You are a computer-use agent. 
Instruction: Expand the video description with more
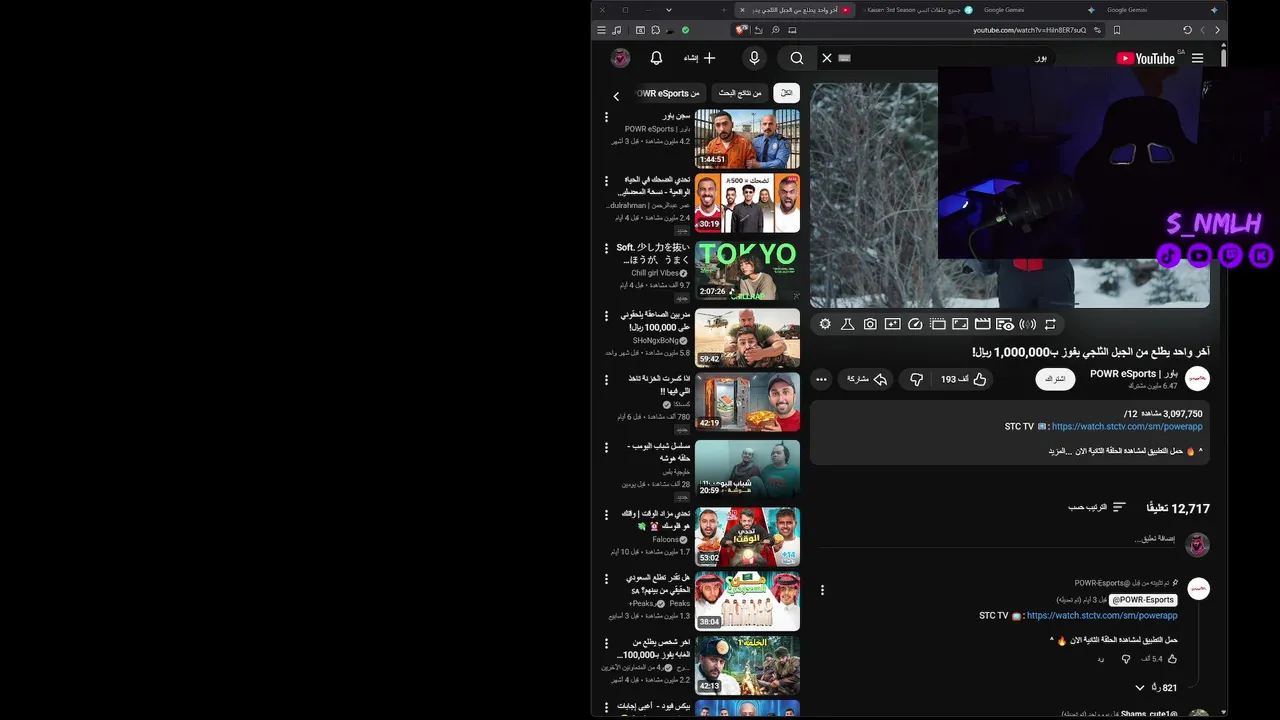pyautogui.click(x=1060, y=451)
